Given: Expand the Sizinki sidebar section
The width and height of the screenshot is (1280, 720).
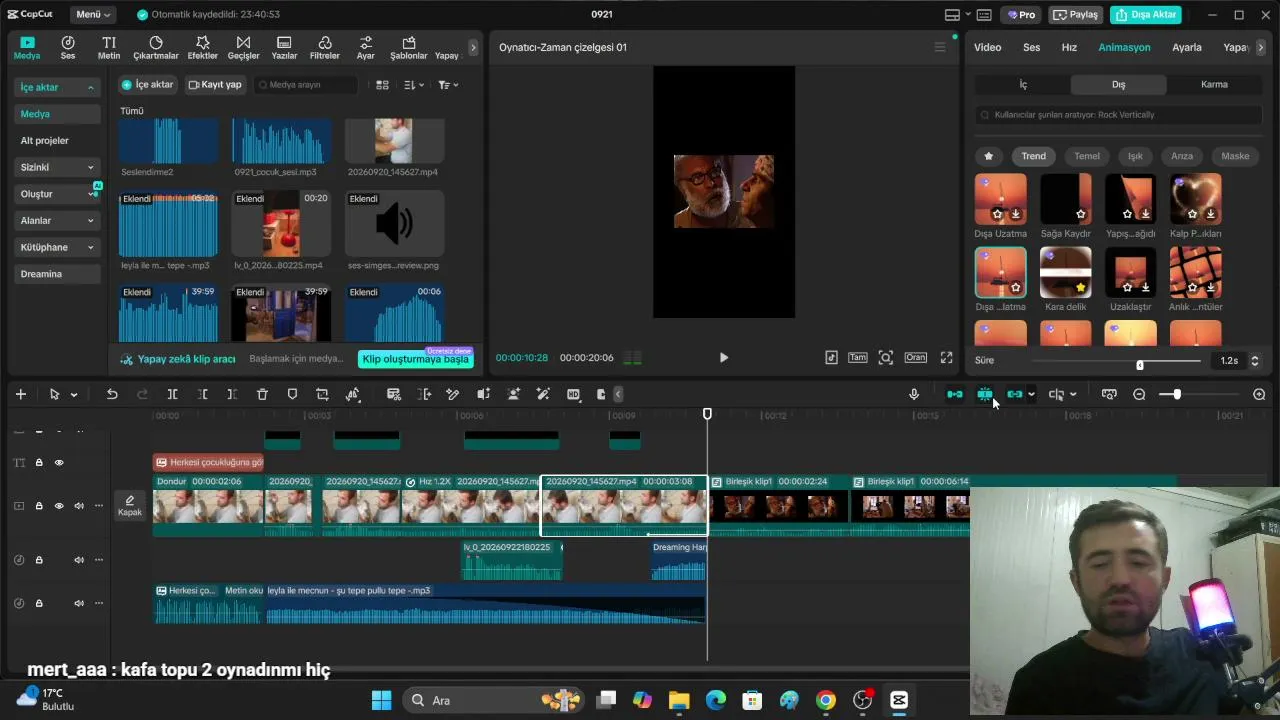Looking at the screenshot, I should tap(57, 167).
